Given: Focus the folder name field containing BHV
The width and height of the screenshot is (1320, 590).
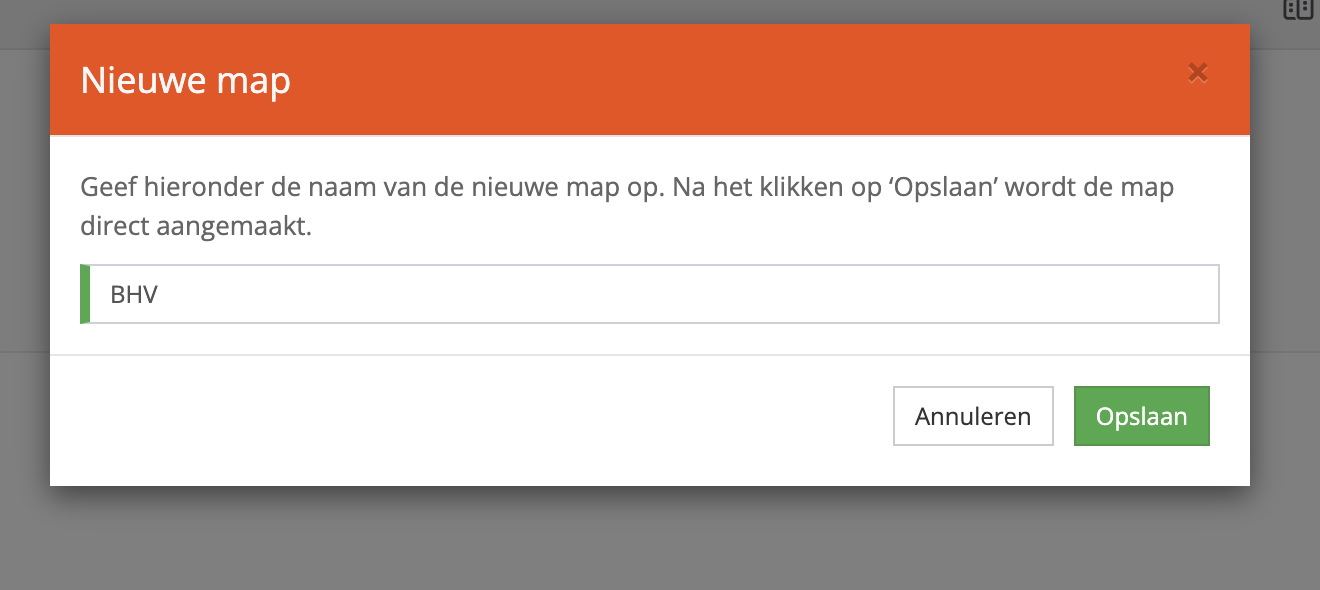Looking at the screenshot, I should (650, 294).
